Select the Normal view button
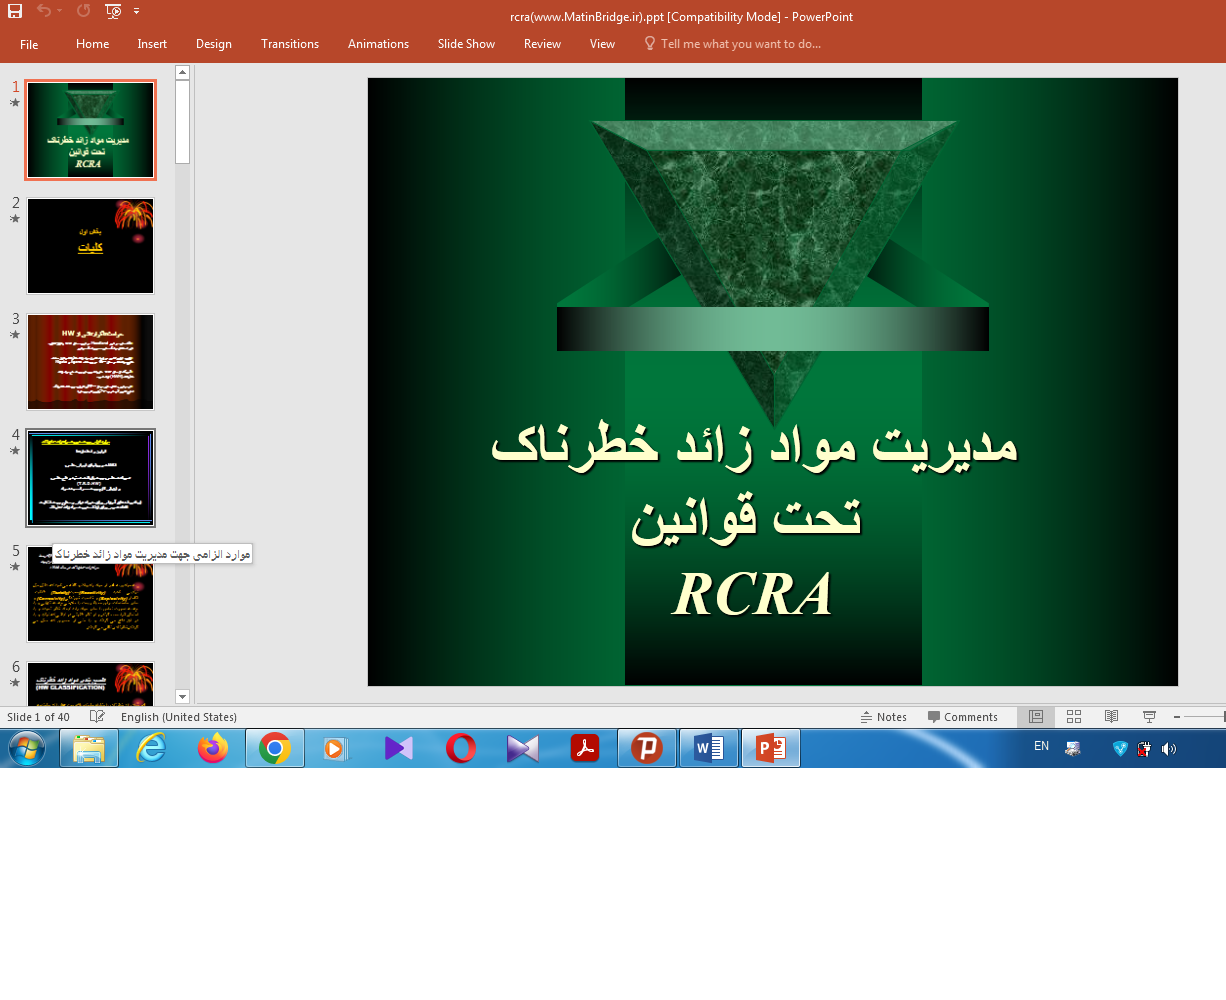The width and height of the screenshot is (1226, 1000). point(1036,717)
